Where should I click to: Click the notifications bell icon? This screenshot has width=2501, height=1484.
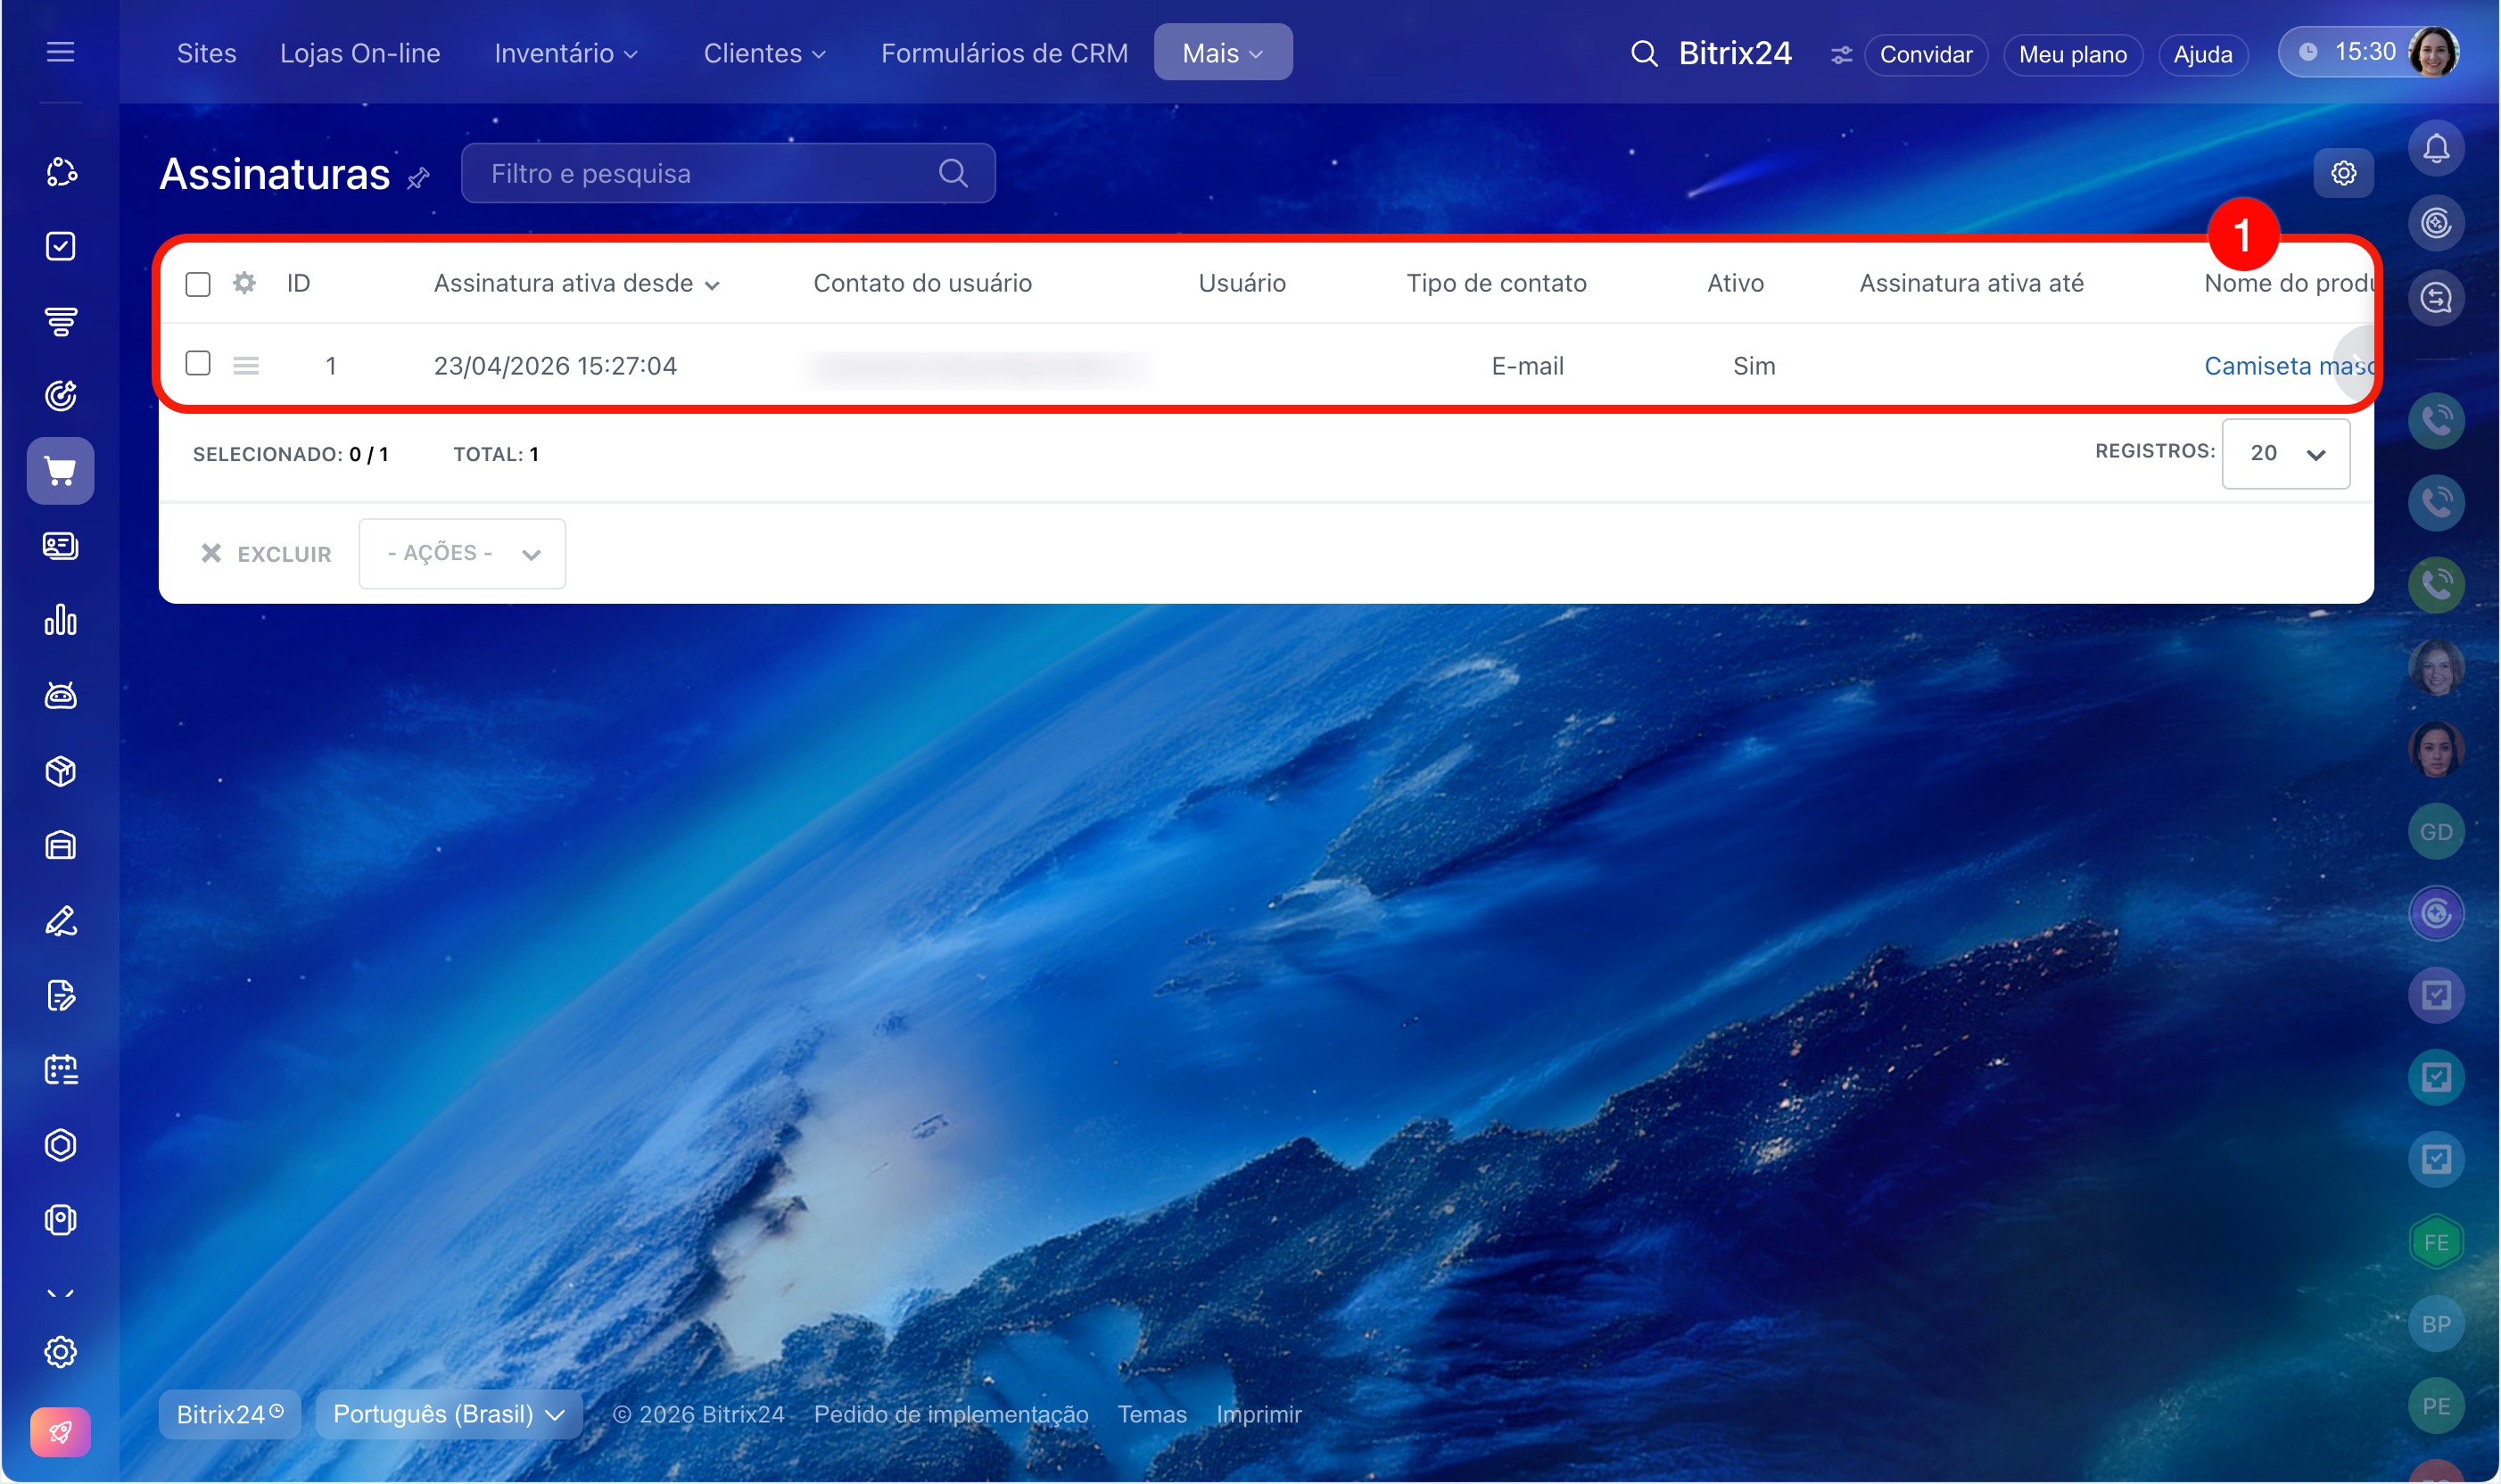coord(2435,149)
